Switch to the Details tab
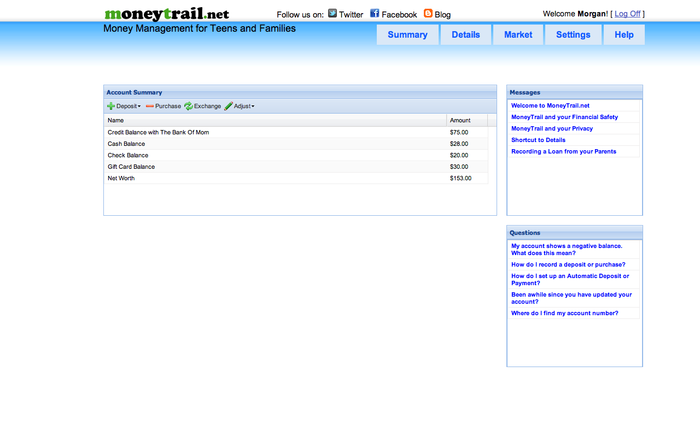This screenshot has height=437, width=700. [465, 35]
